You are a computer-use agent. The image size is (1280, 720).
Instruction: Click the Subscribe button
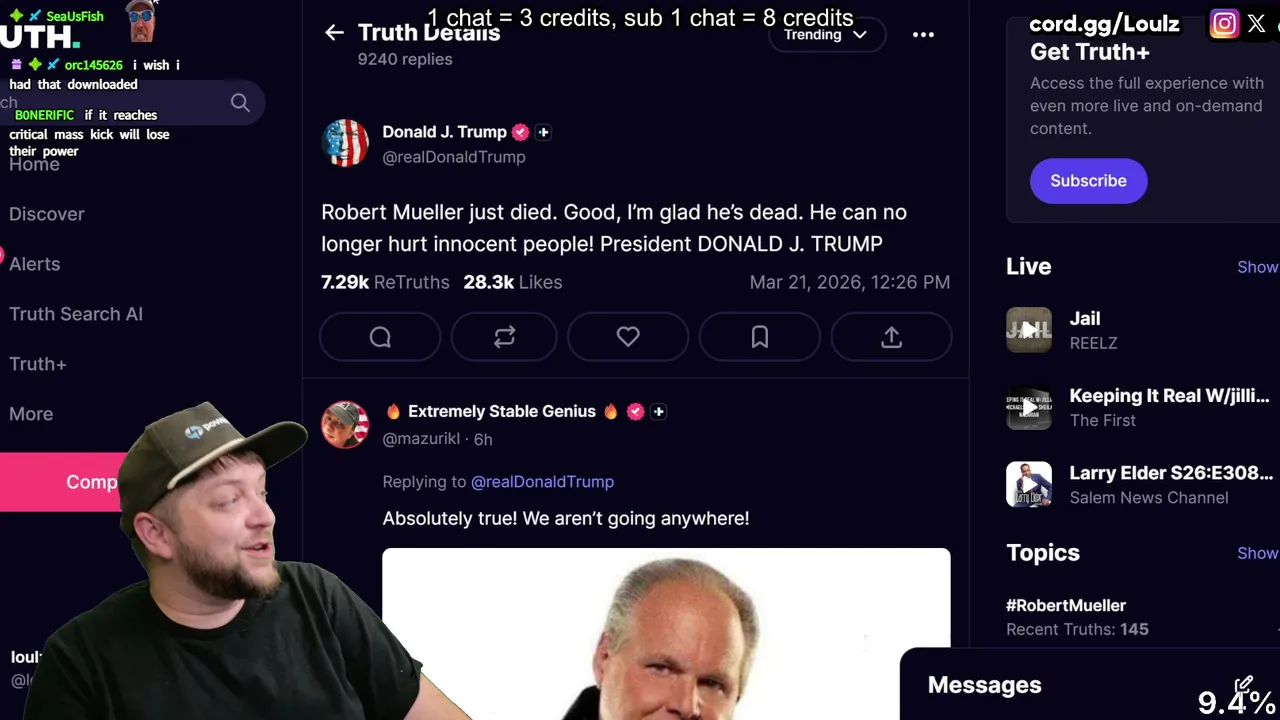[1088, 181]
